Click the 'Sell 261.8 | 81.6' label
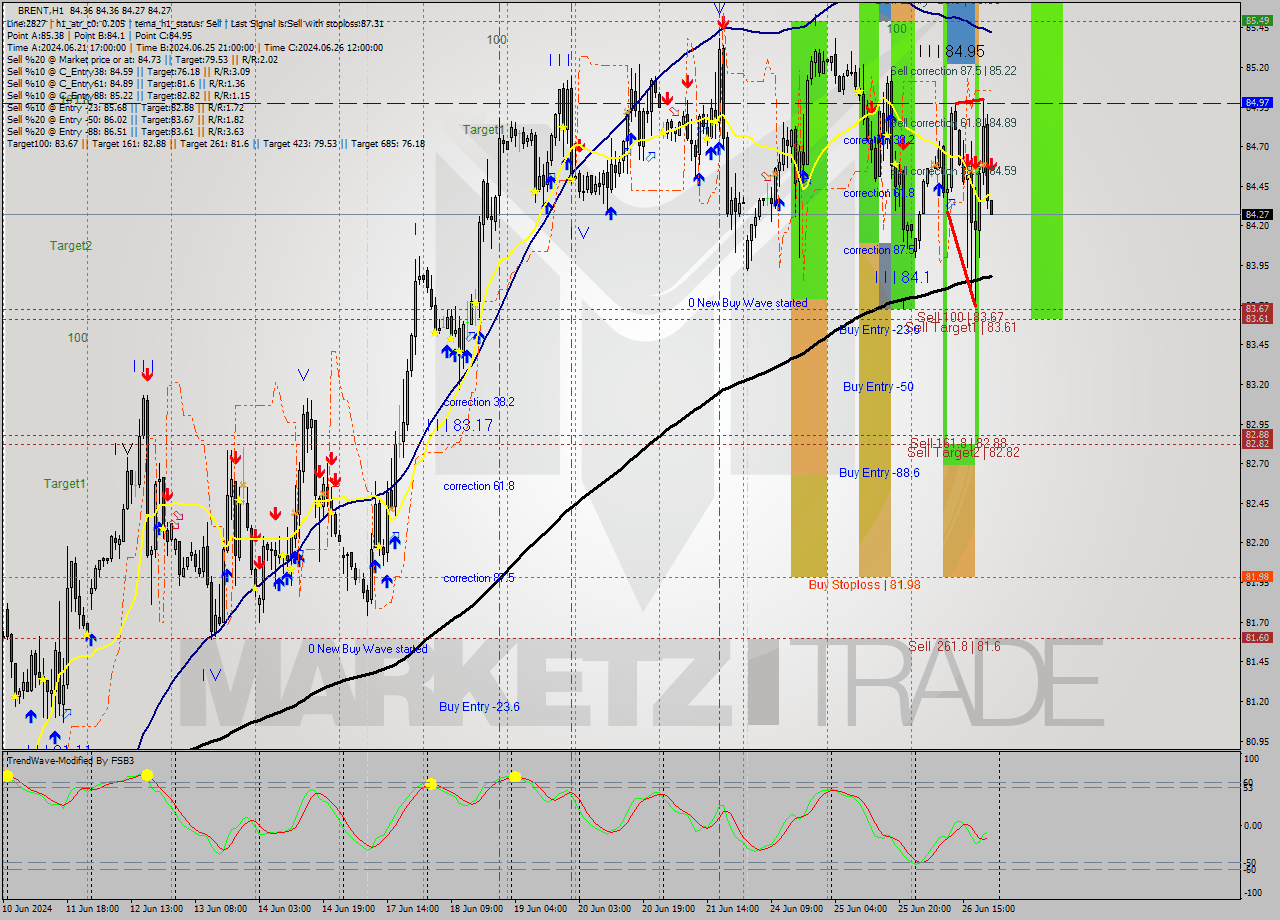 pyautogui.click(x=954, y=646)
